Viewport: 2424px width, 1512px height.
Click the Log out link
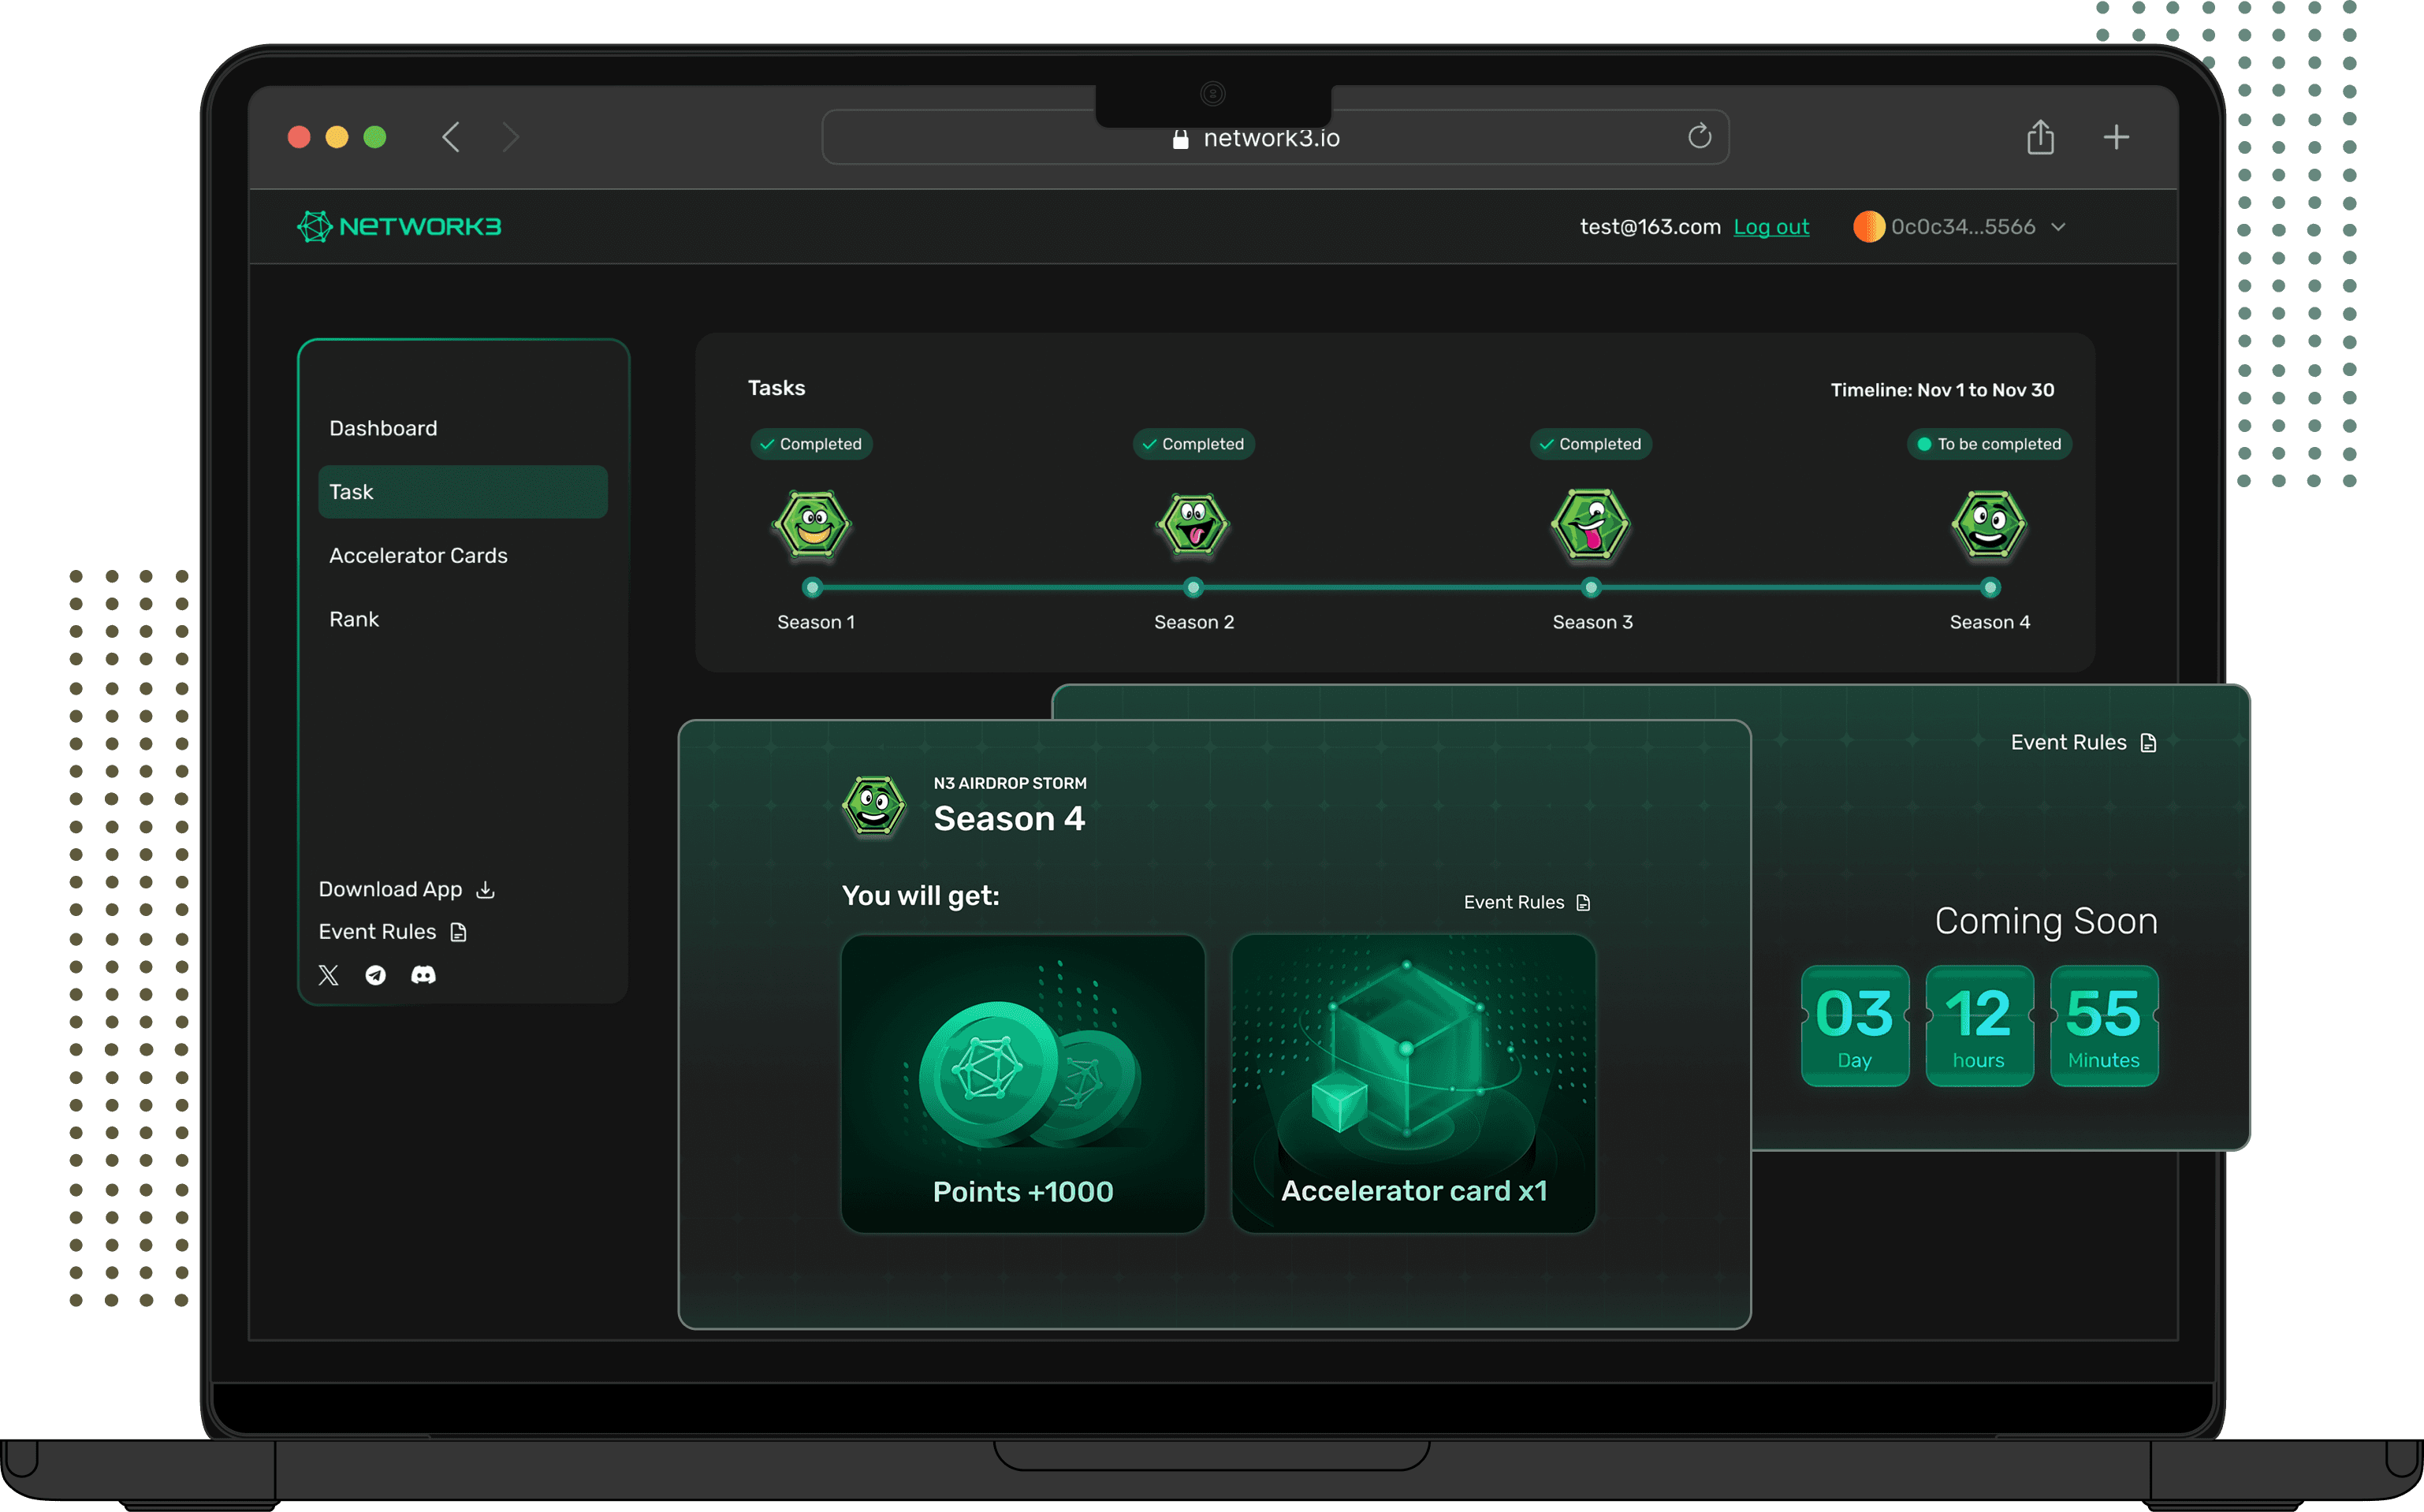1771,227
